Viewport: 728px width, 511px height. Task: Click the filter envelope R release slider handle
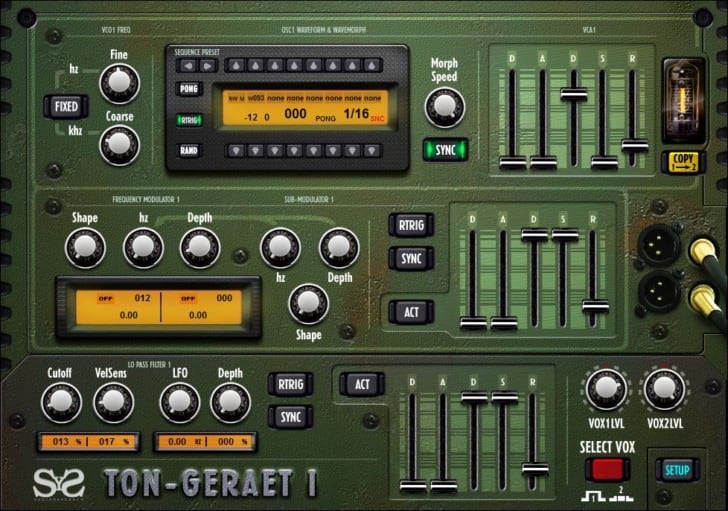535,469
